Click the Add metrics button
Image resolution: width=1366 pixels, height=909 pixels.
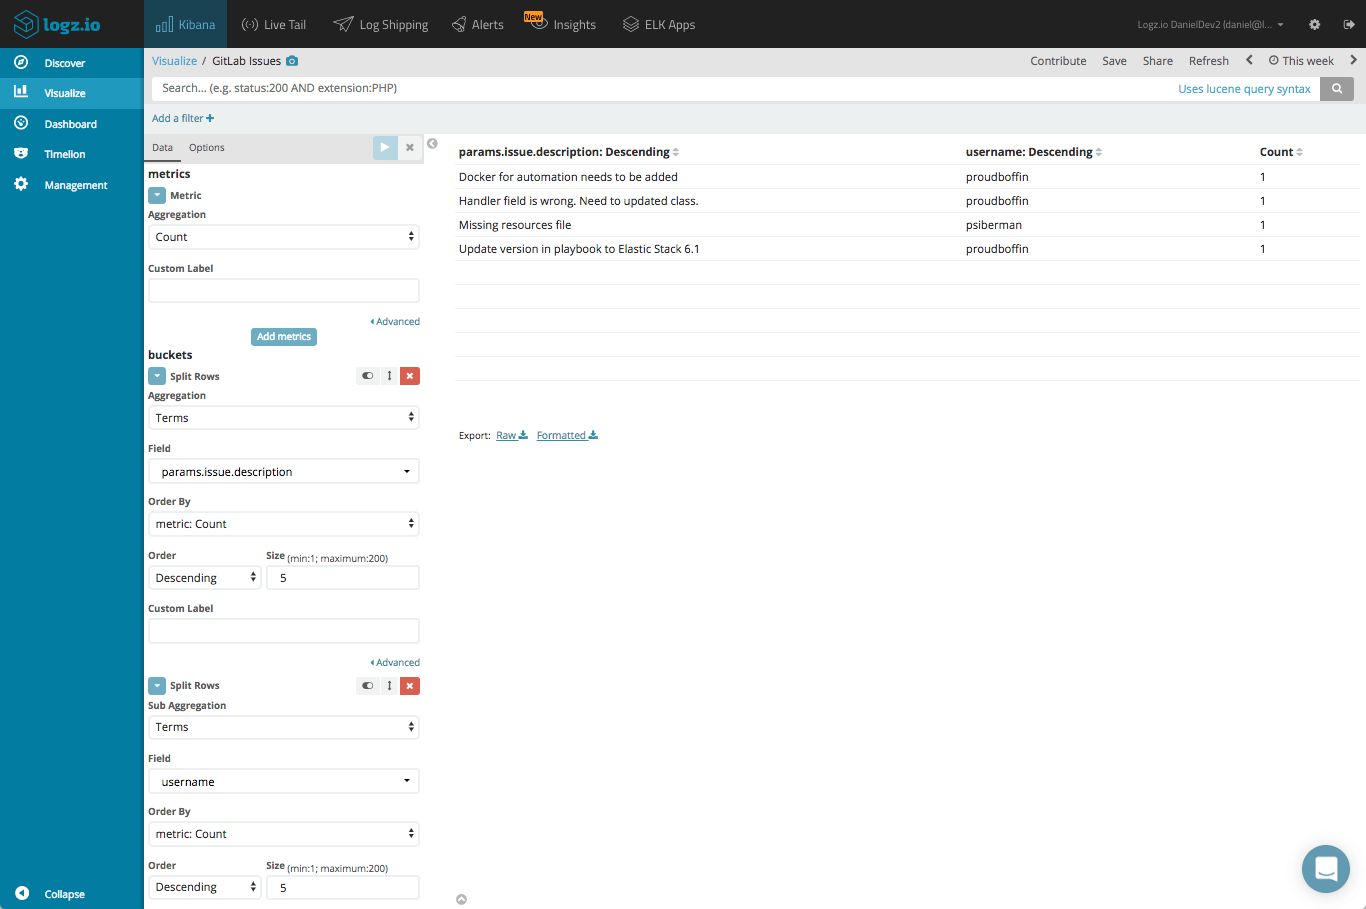[x=284, y=337]
